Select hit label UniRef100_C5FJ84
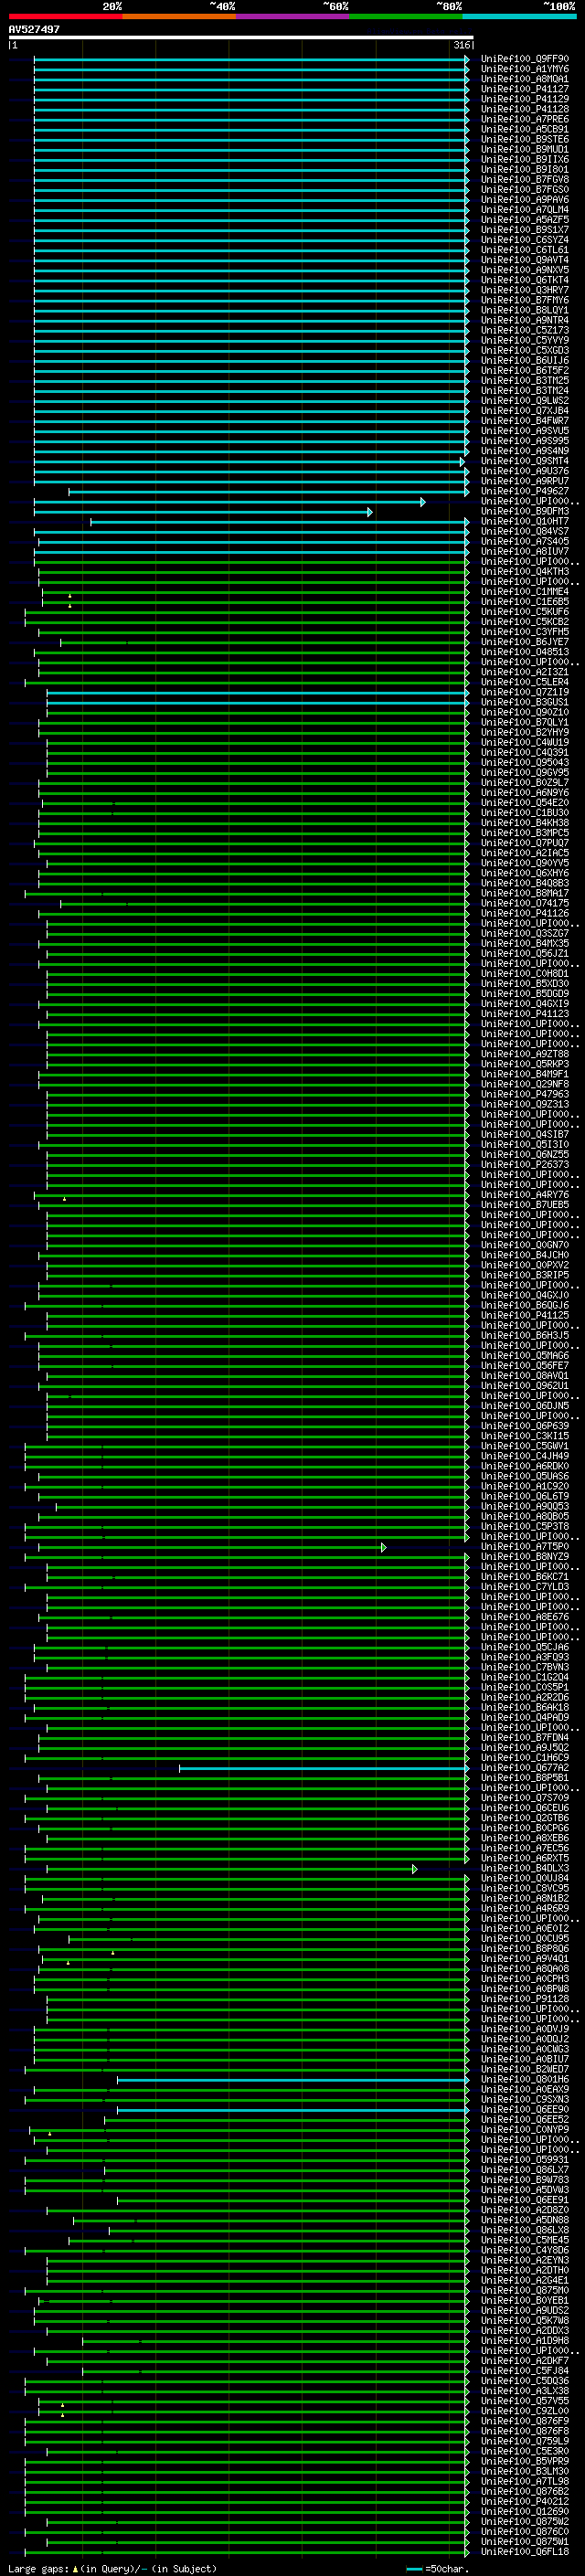This screenshot has height=2576, width=585. click(x=524, y=2371)
